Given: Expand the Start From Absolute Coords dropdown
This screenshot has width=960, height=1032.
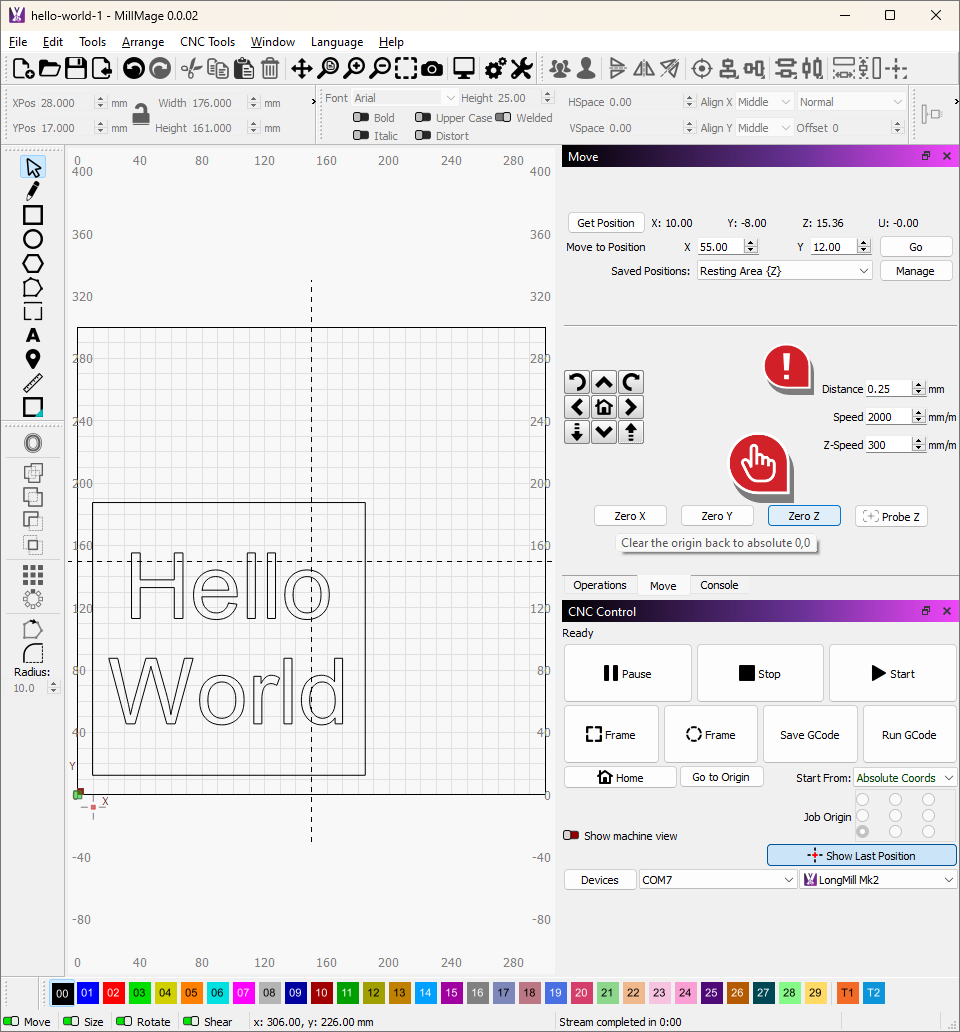Looking at the screenshot, I should 904,778.
